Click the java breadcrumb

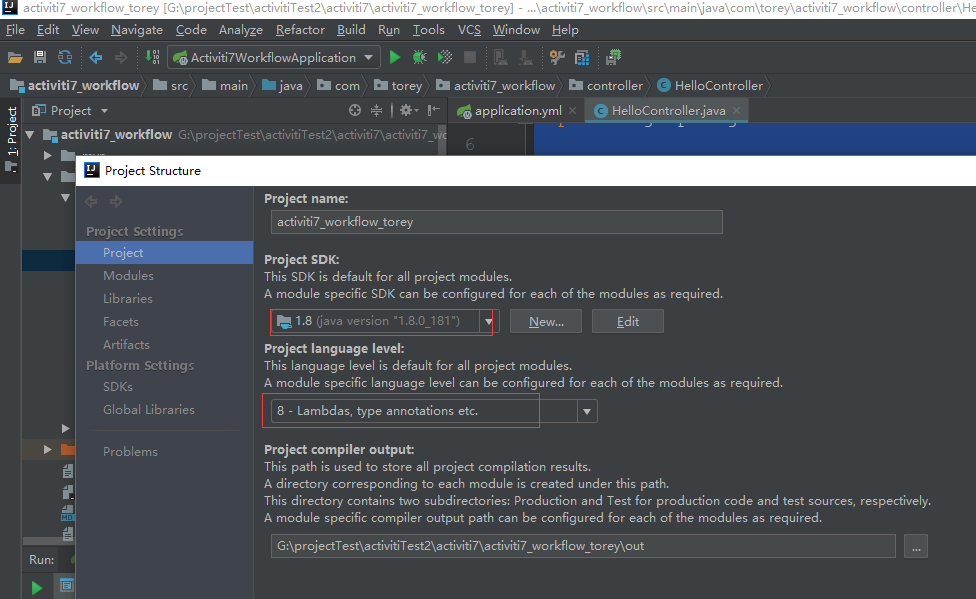tap(283, 86)
